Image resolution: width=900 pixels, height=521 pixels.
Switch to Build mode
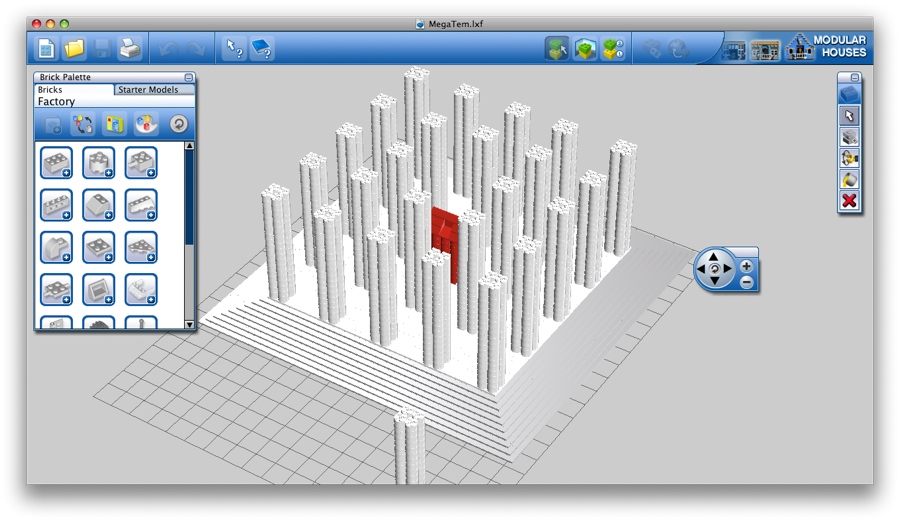coord(557,49)
